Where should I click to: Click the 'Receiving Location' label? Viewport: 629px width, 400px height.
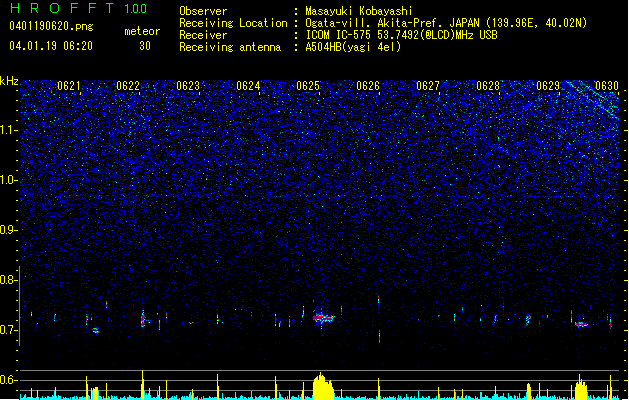pos(233,23)
